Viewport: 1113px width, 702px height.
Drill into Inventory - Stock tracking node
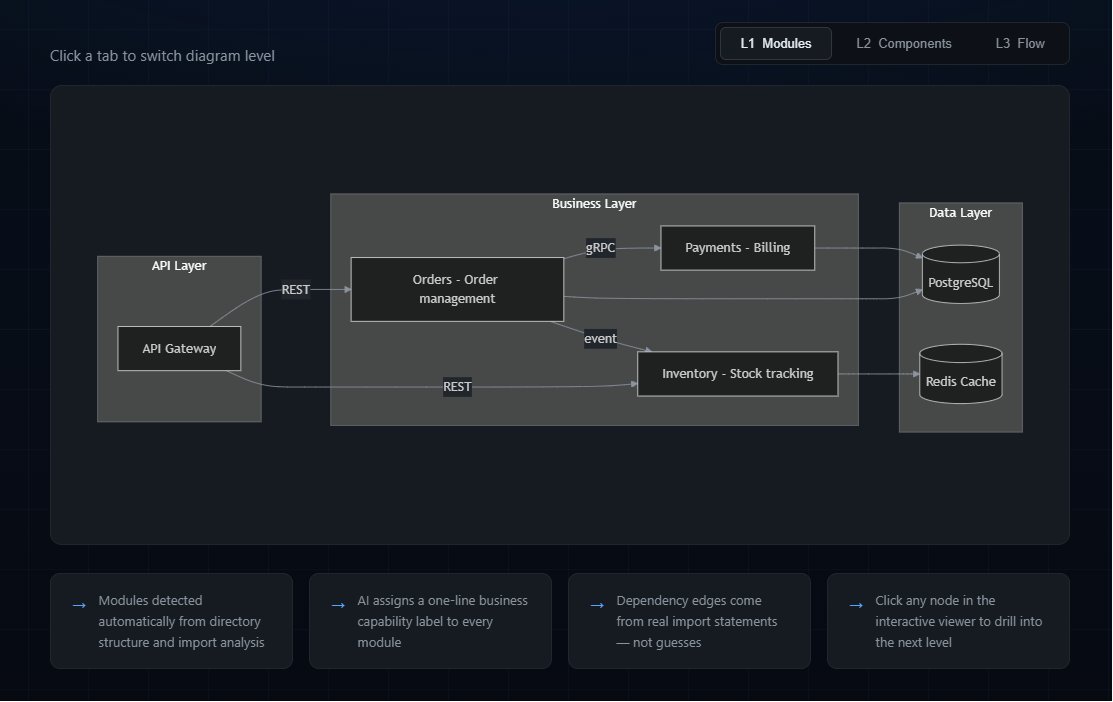[x=738, y=374]
